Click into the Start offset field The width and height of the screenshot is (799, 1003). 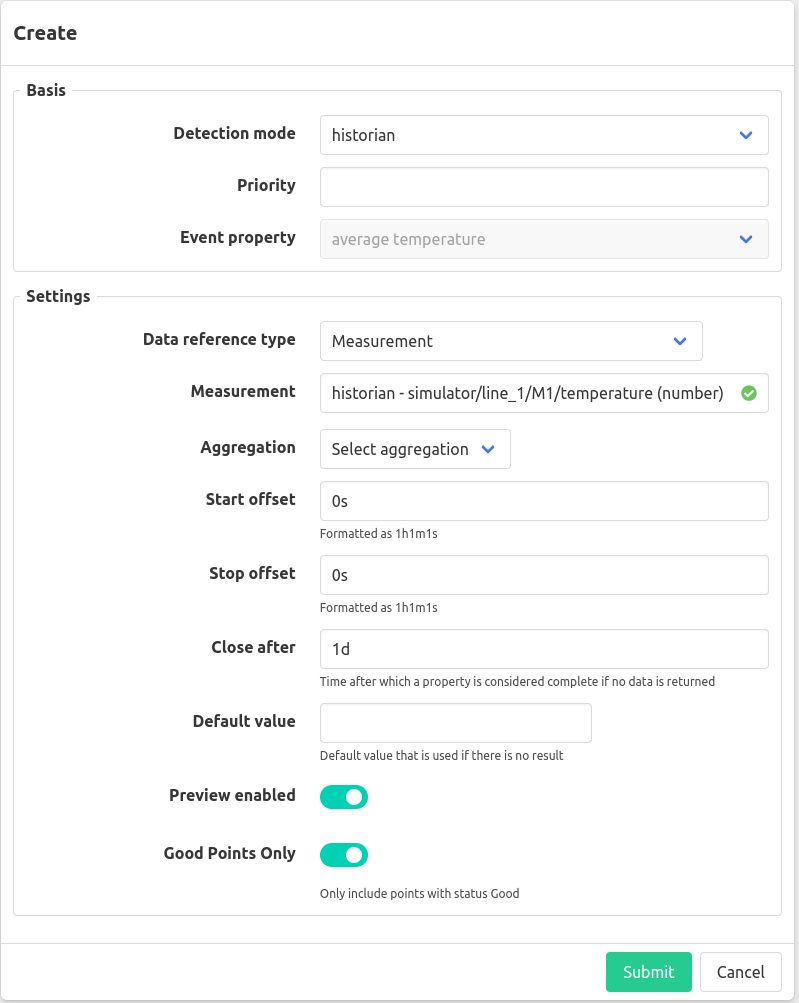(544, 501)
